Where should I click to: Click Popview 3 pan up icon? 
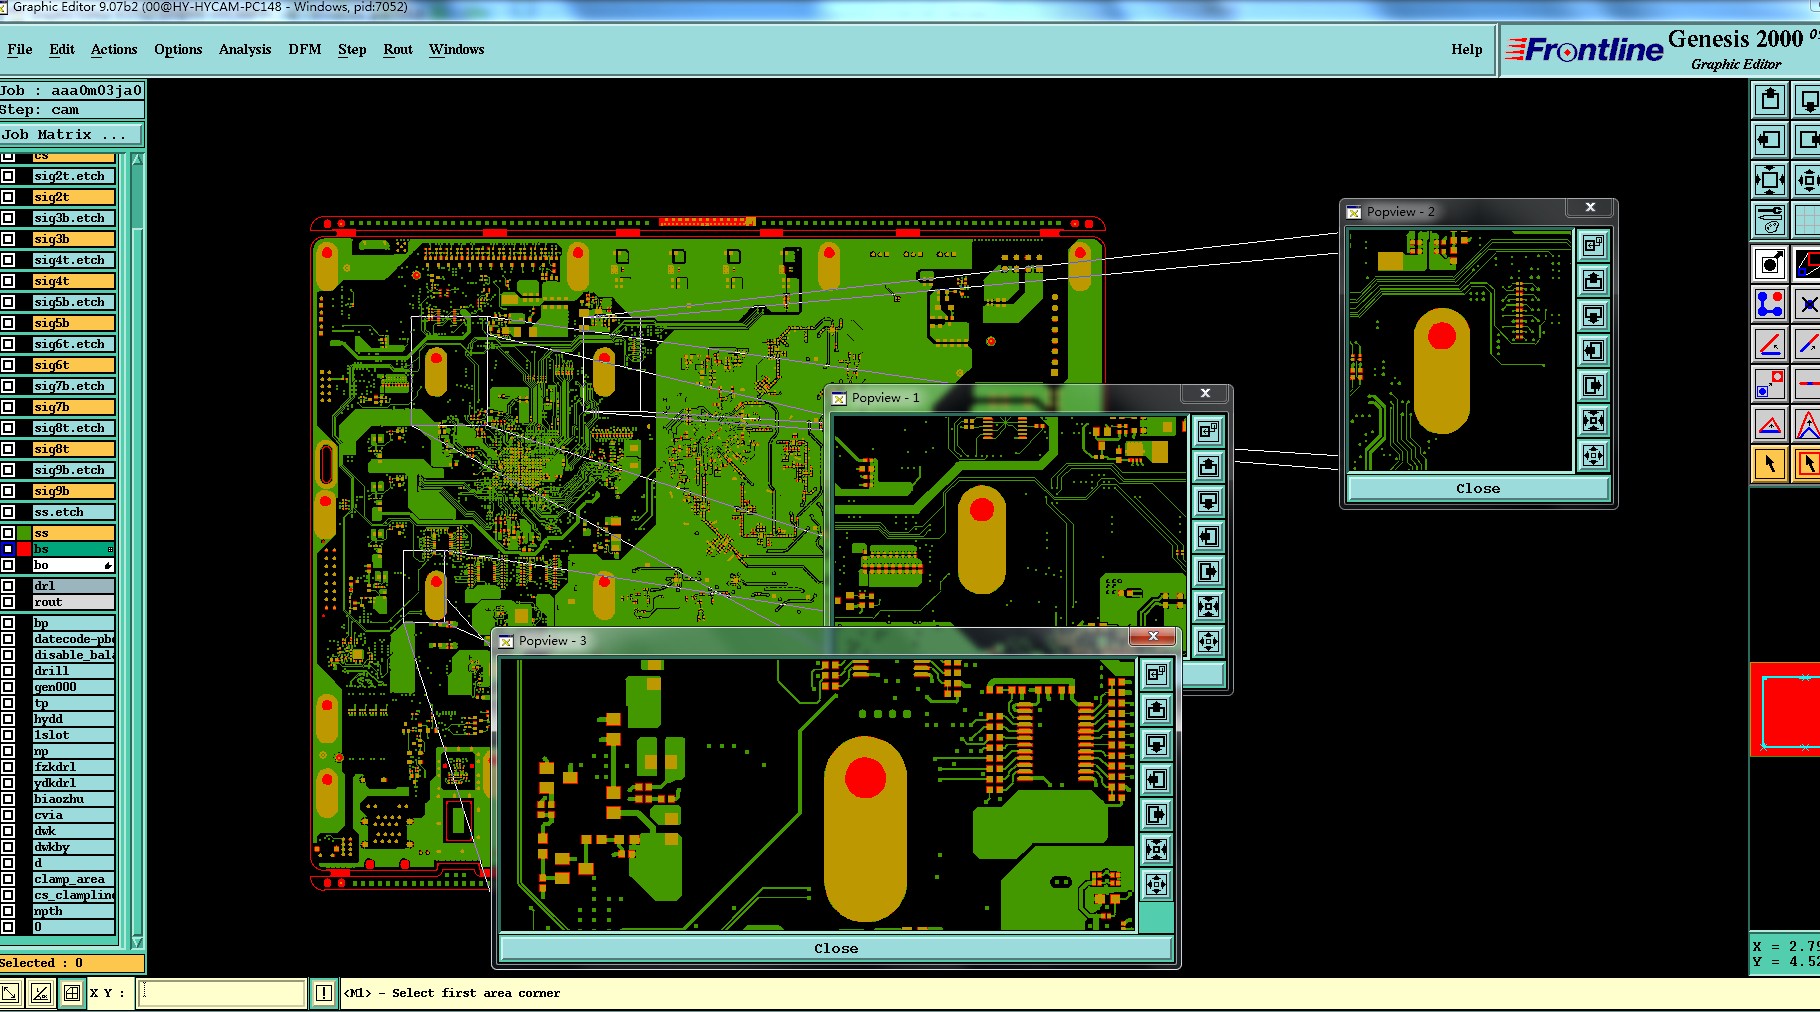(1156, 710)
